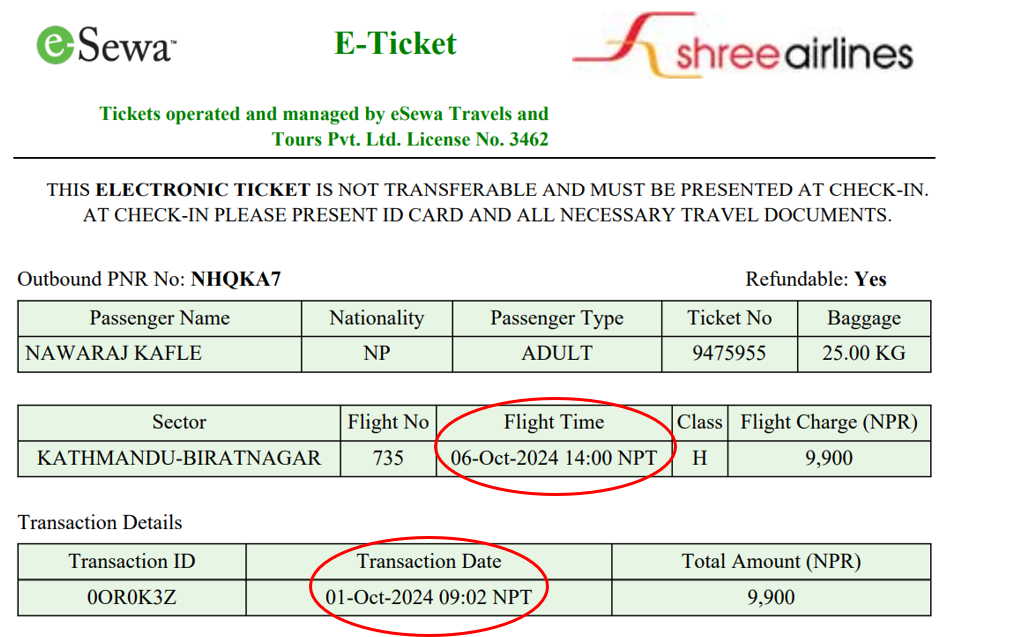The height and width of the screenshot is (637, 1012).
Task: Click the NP nationality cell
Action: (376, 353)
